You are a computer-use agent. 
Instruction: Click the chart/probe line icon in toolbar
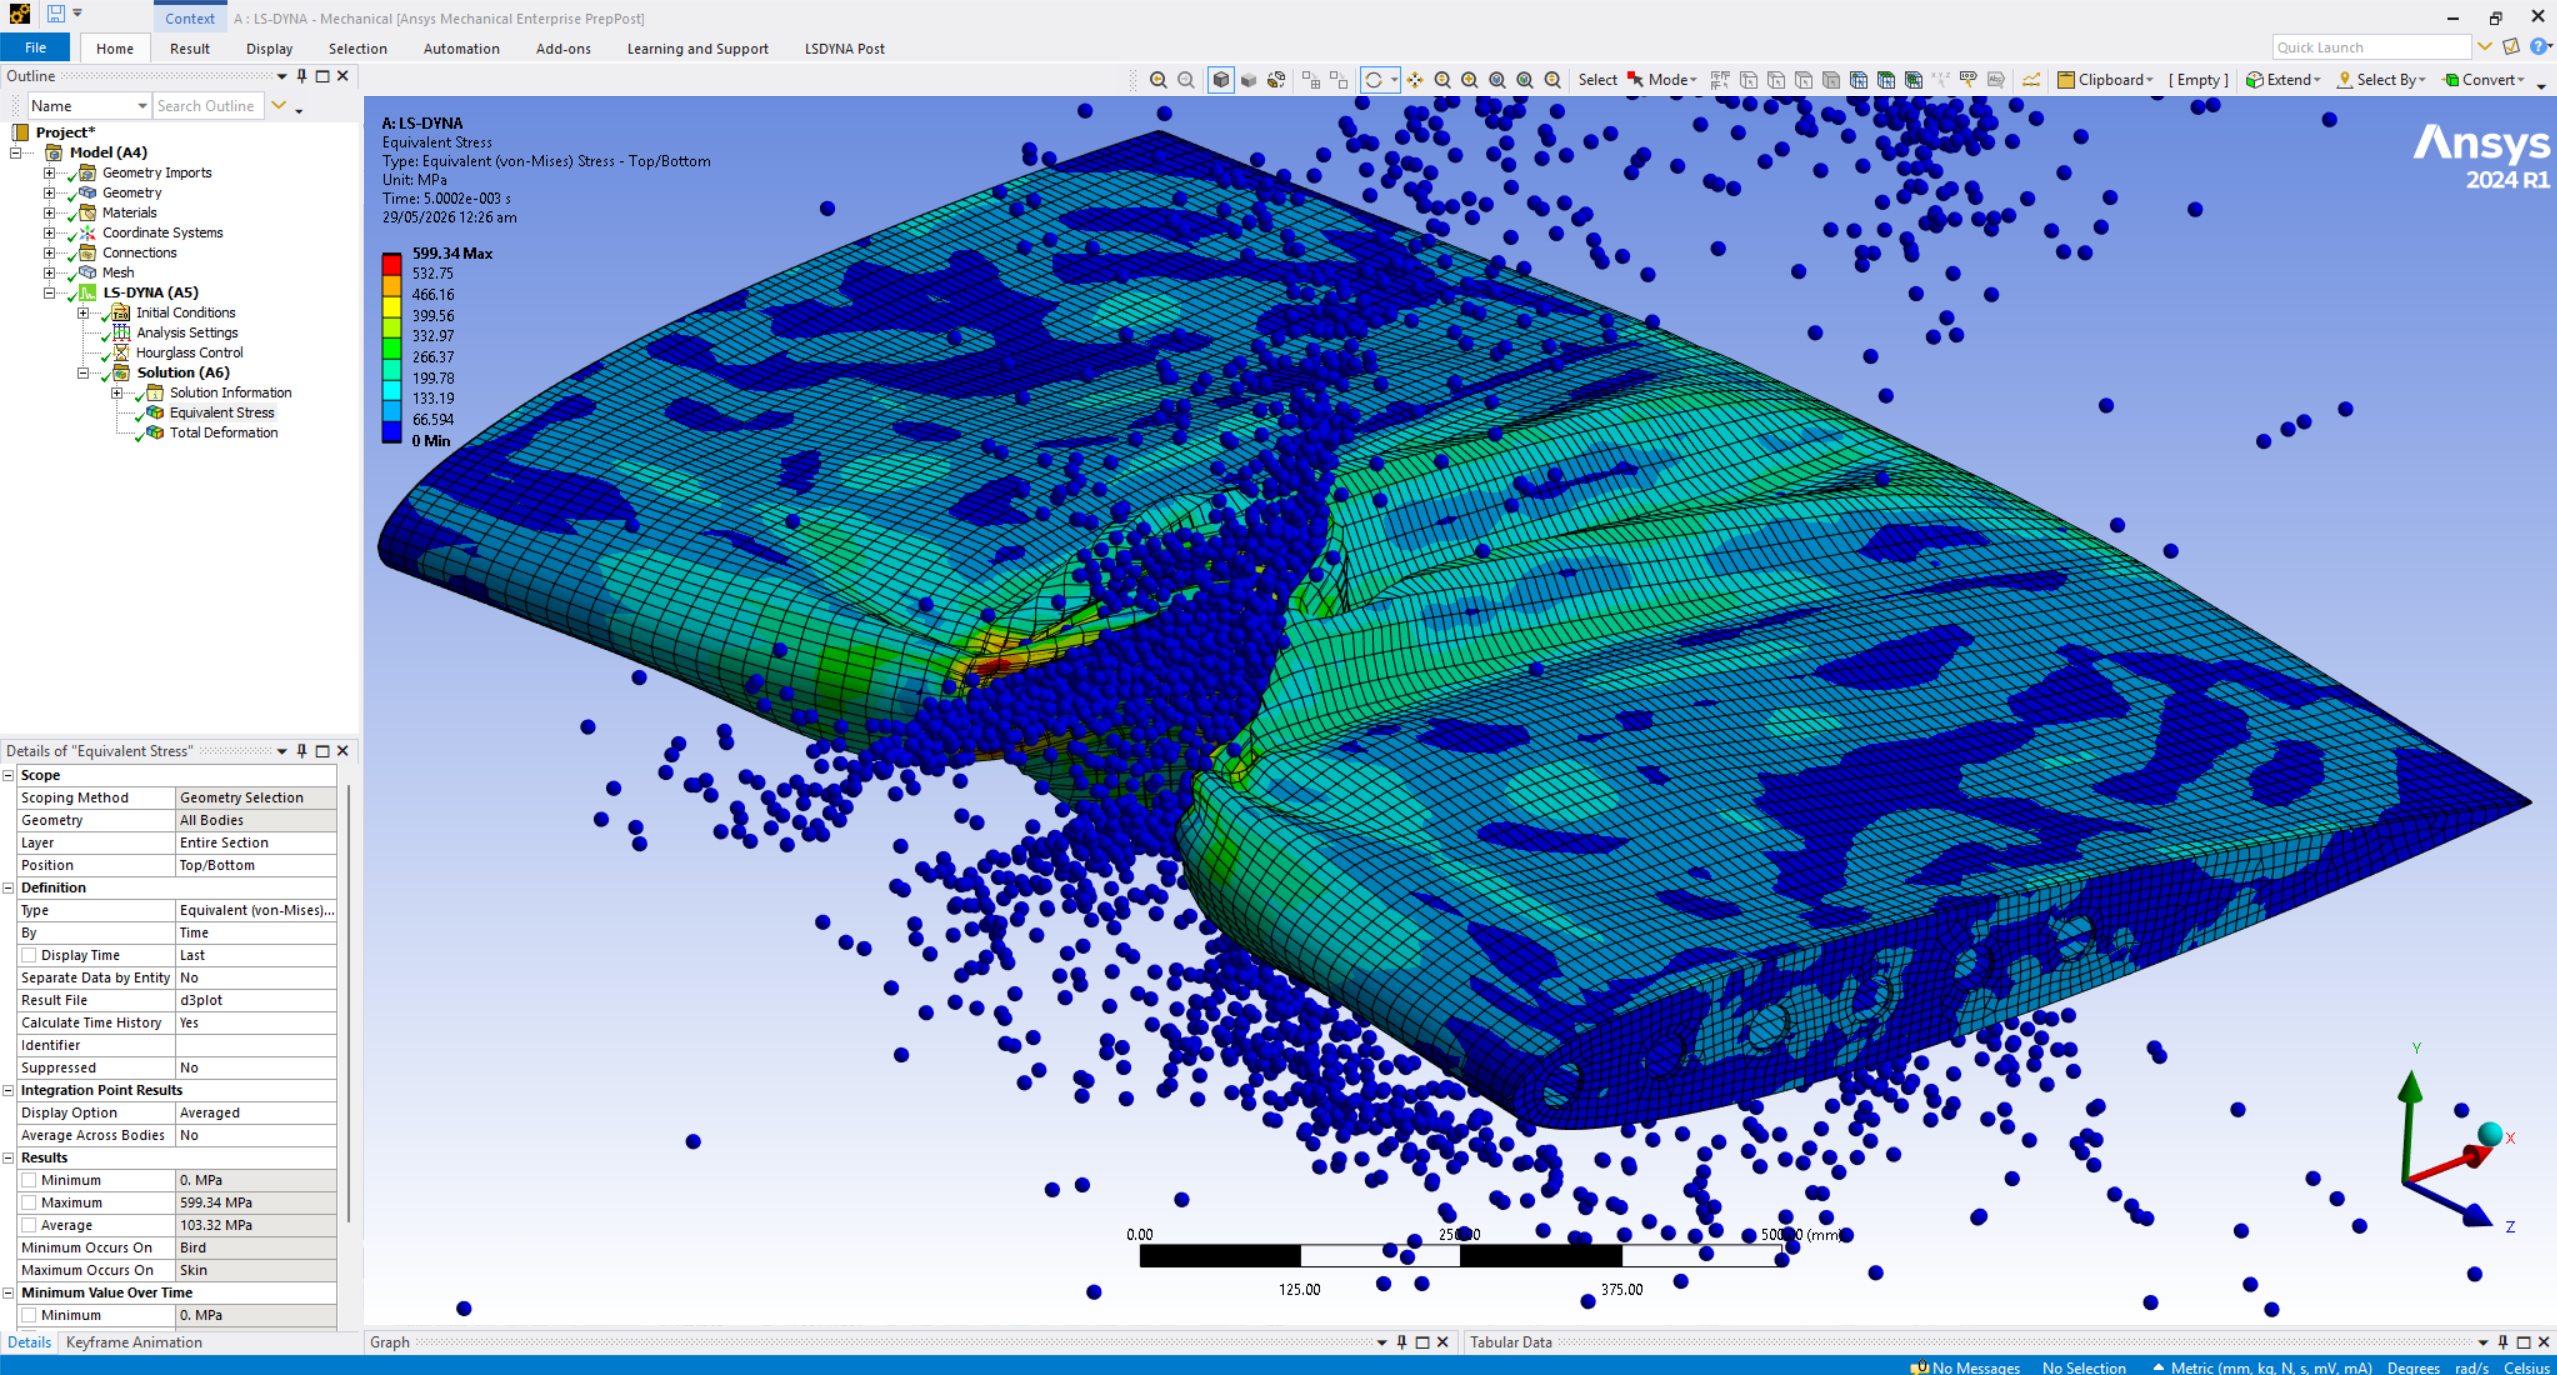click(2031, 80)
